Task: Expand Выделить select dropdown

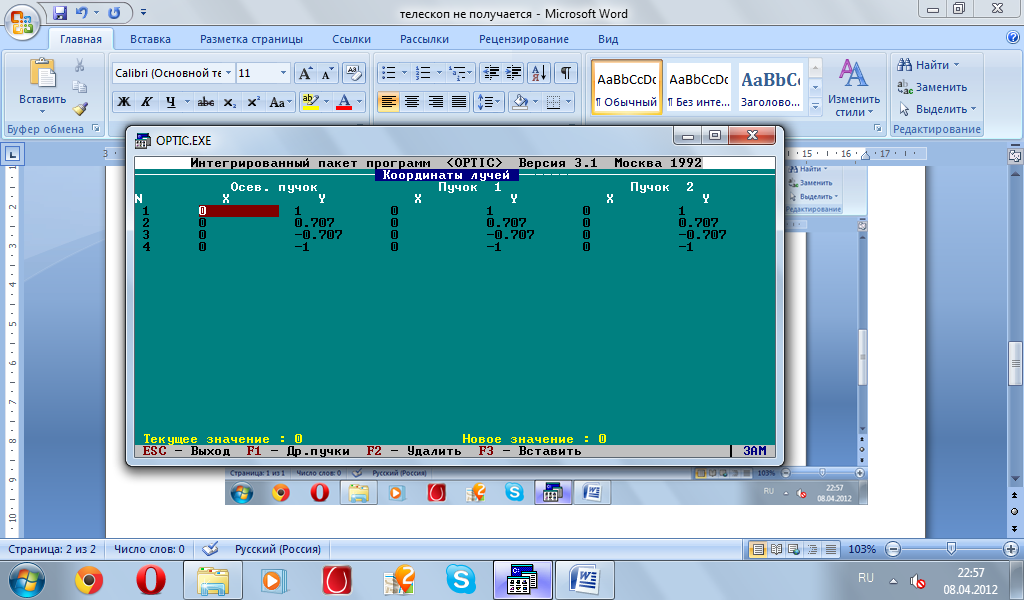Action: coord(938,109)
